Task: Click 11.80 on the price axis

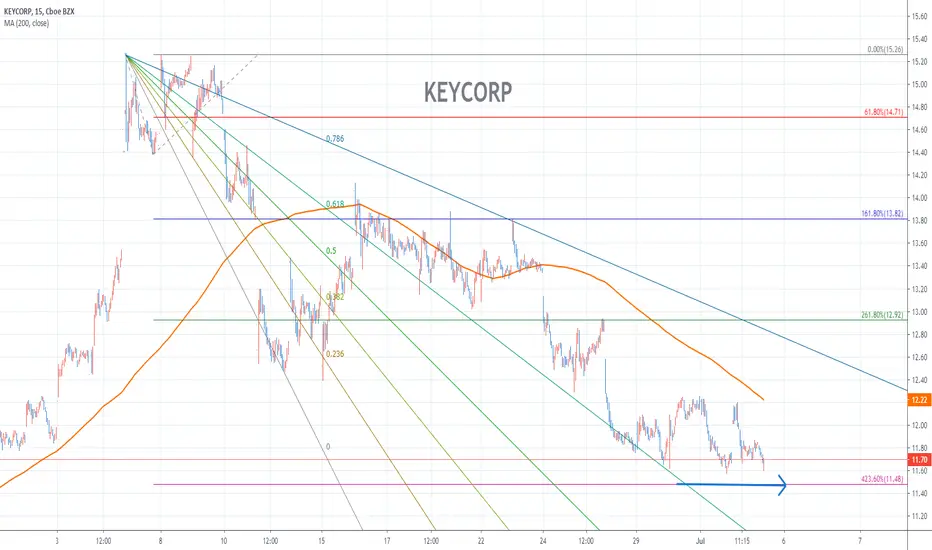Action: (920, 448)
